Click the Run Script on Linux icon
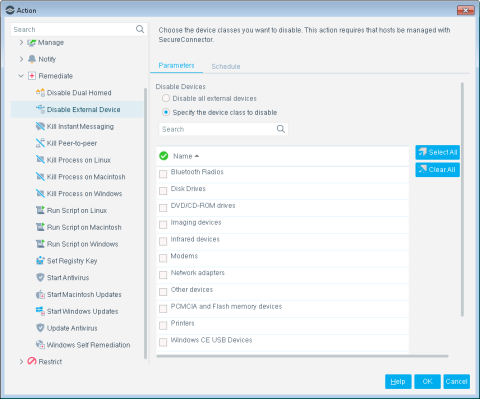The height and width of the screenshot is (399, 480). coord(40,210)
